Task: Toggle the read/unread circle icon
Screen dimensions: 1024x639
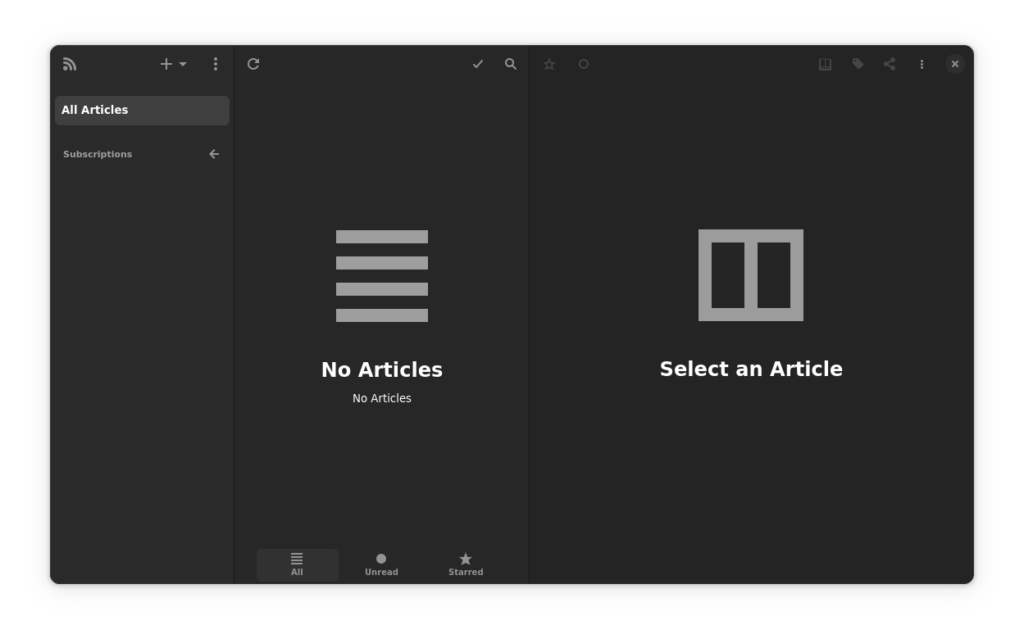Action: pyautogui.click(x=584, y=64)
